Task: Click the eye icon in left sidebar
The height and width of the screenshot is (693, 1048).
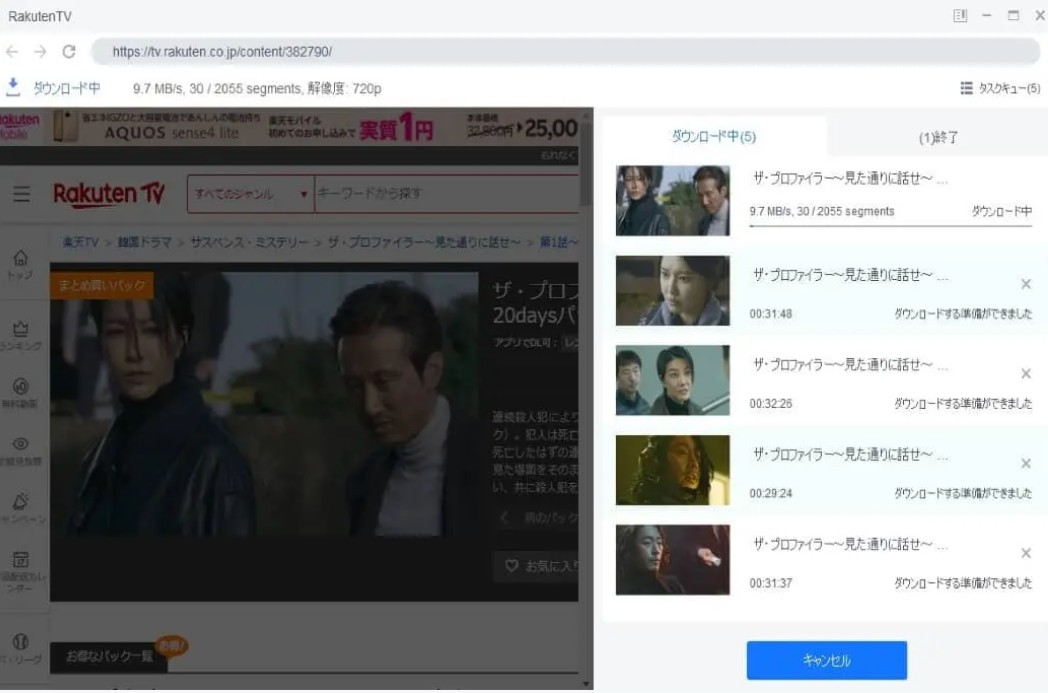Action: [x=20, y=444]
